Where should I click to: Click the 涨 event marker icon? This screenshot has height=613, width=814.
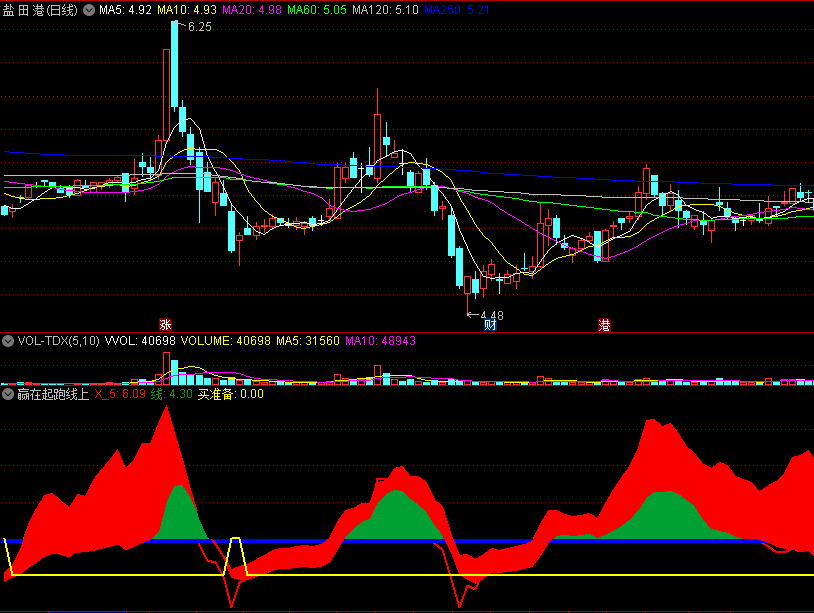click(x=166, y=325)
